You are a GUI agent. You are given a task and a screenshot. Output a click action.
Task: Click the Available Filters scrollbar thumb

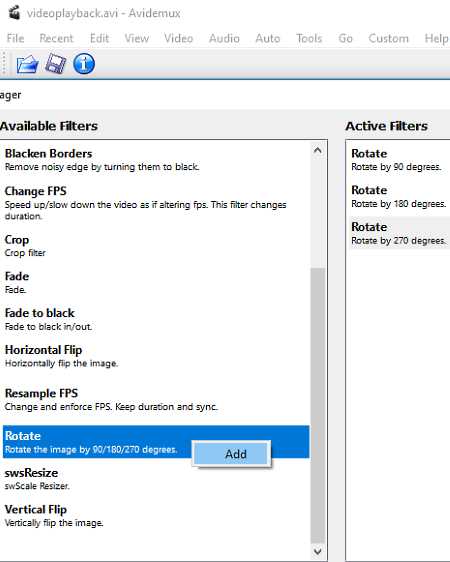(x=317, y=405)
